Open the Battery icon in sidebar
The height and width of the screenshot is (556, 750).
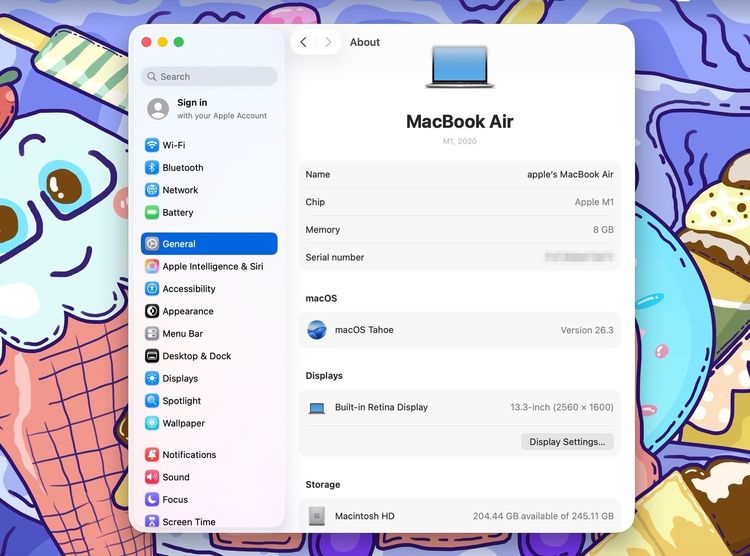click(152, 212)
